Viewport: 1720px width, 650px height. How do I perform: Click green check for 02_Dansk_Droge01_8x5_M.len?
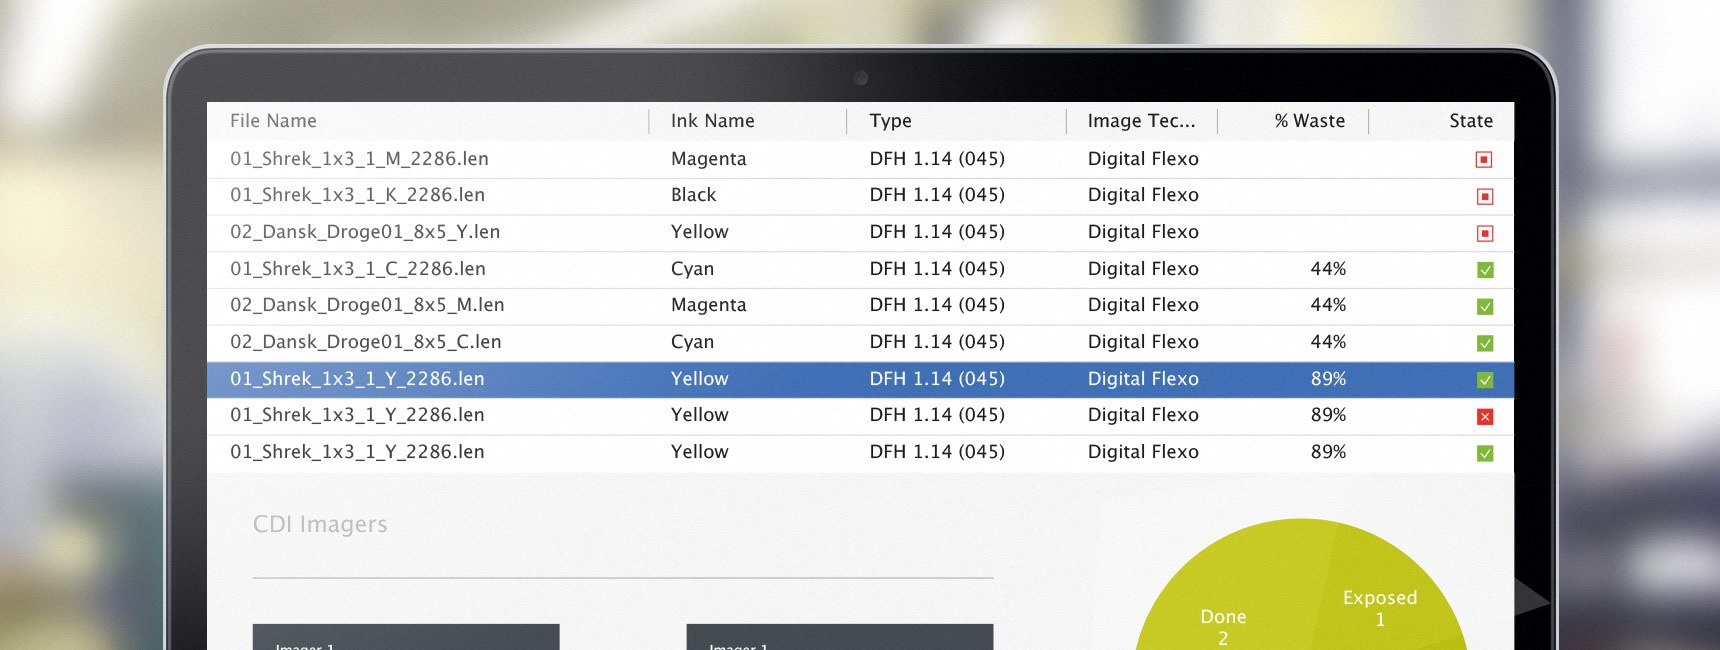1484,307
